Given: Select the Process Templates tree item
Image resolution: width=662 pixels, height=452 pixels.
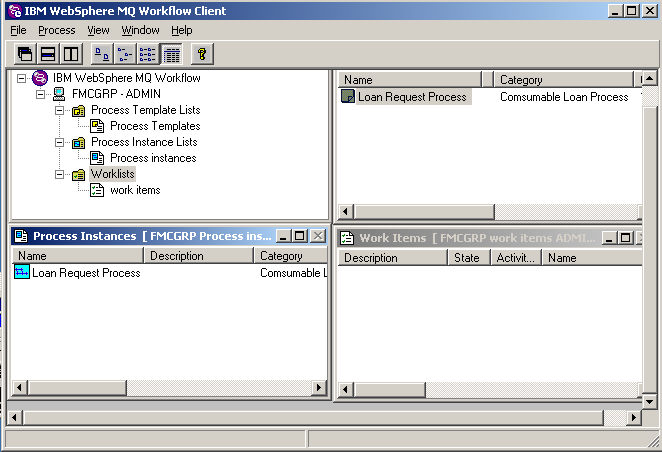Looking at the screenshot, I should click(x=155, y=126).
